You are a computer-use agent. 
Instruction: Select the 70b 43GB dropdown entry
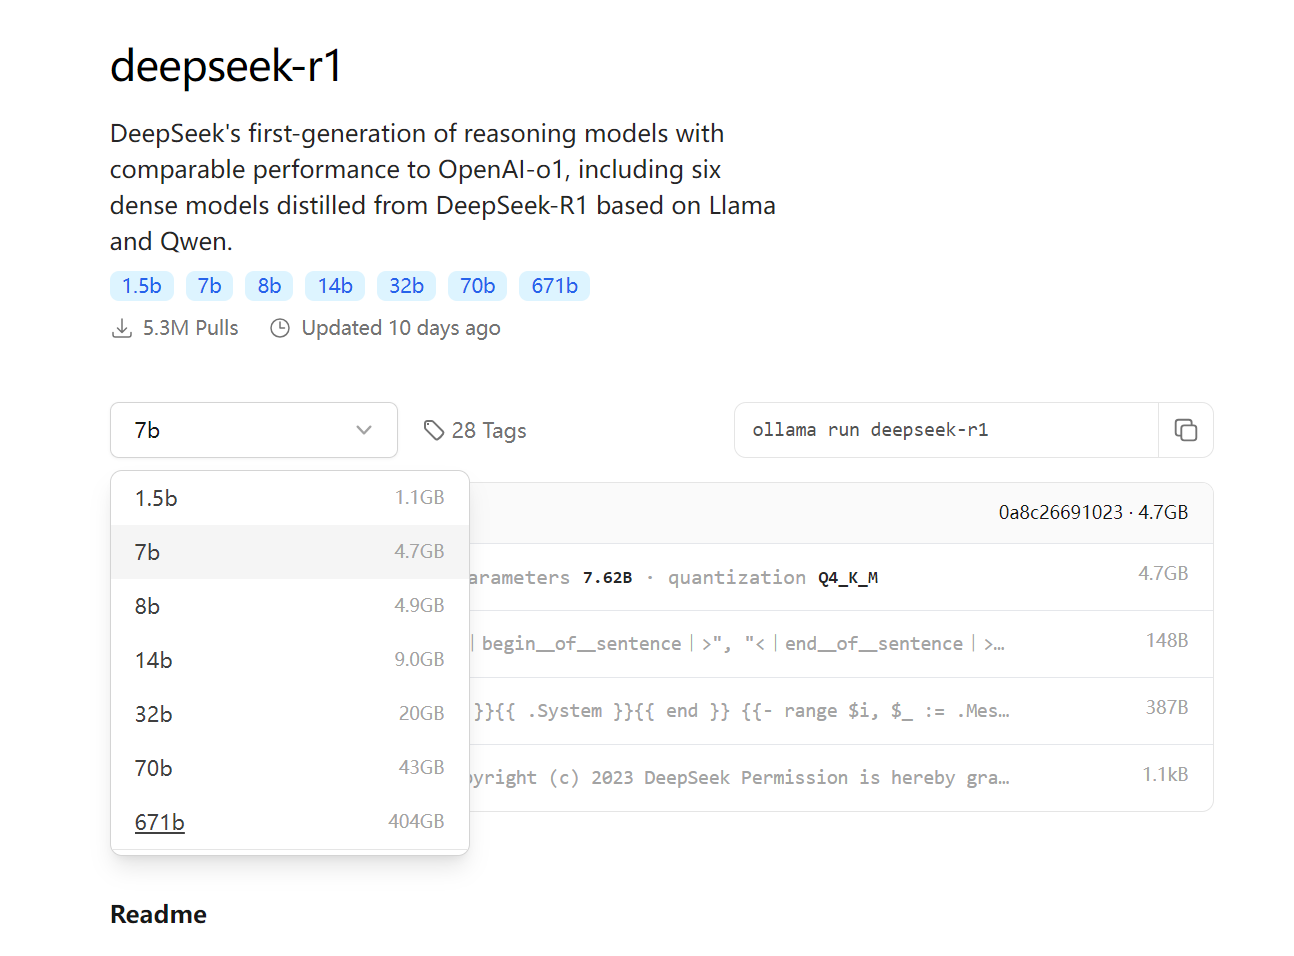(289, 768)
